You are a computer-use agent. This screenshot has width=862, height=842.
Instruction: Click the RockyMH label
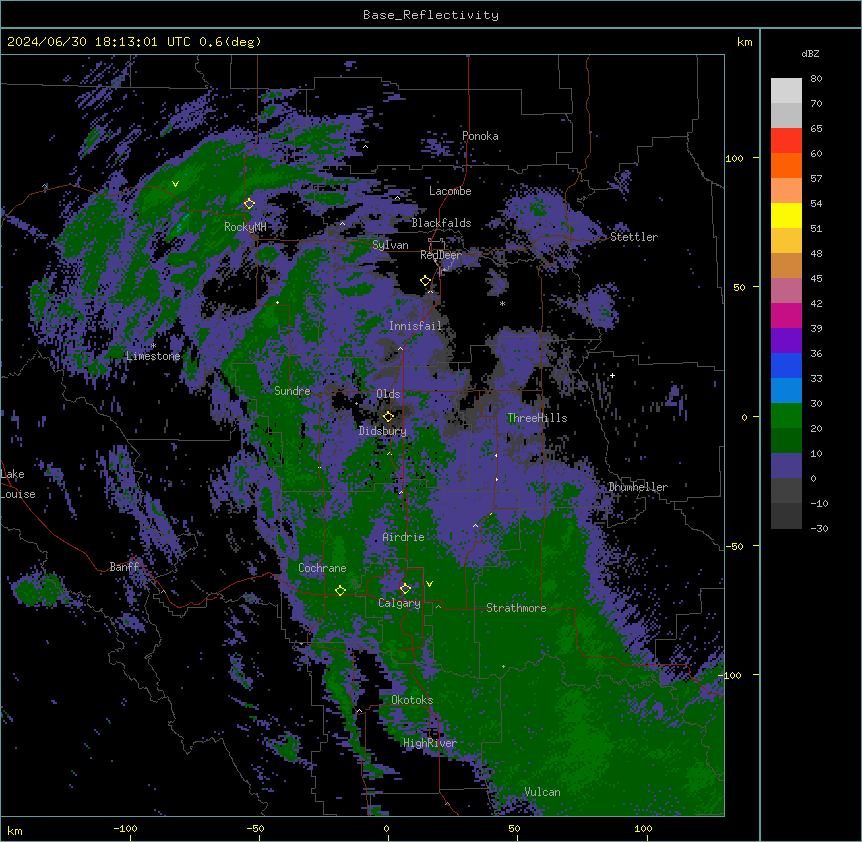tap(245, 227)
